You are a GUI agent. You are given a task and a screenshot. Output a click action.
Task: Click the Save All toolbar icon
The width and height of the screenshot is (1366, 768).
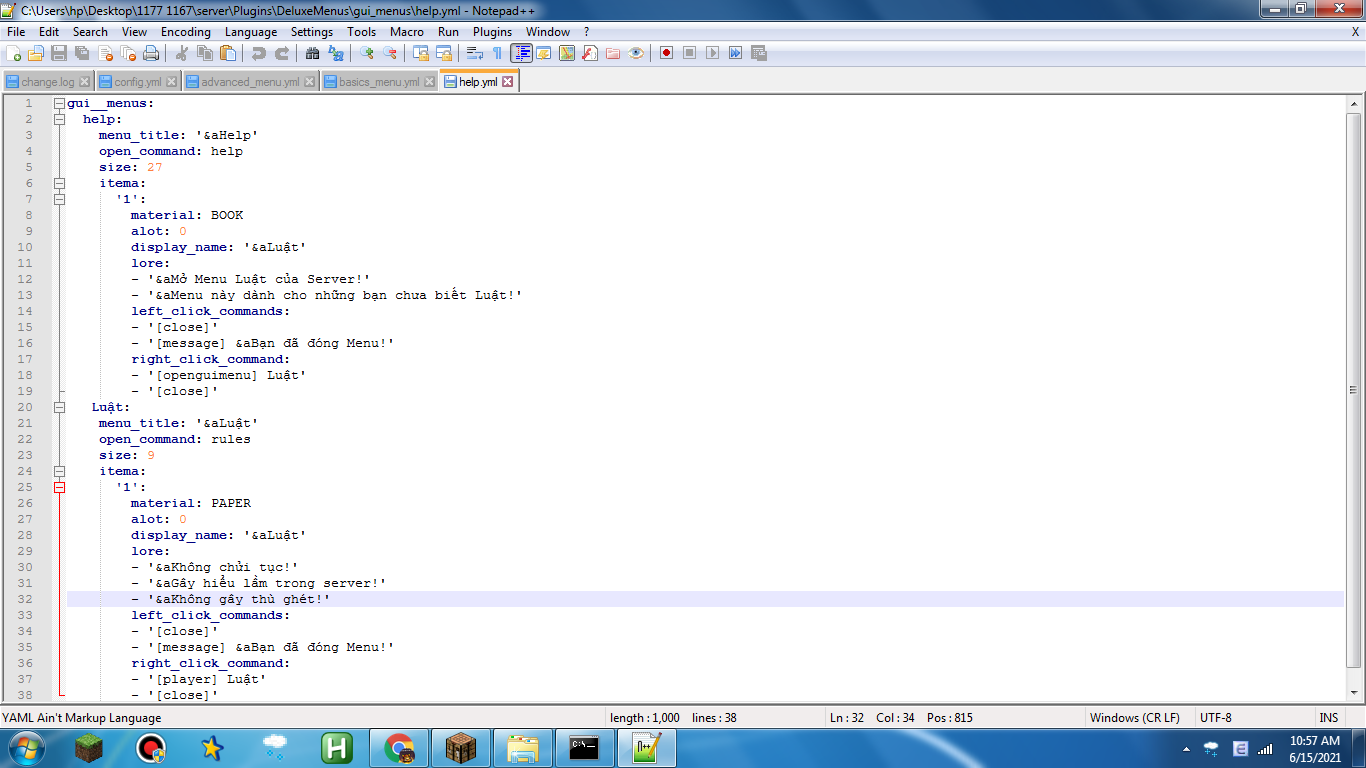[82, 53]
